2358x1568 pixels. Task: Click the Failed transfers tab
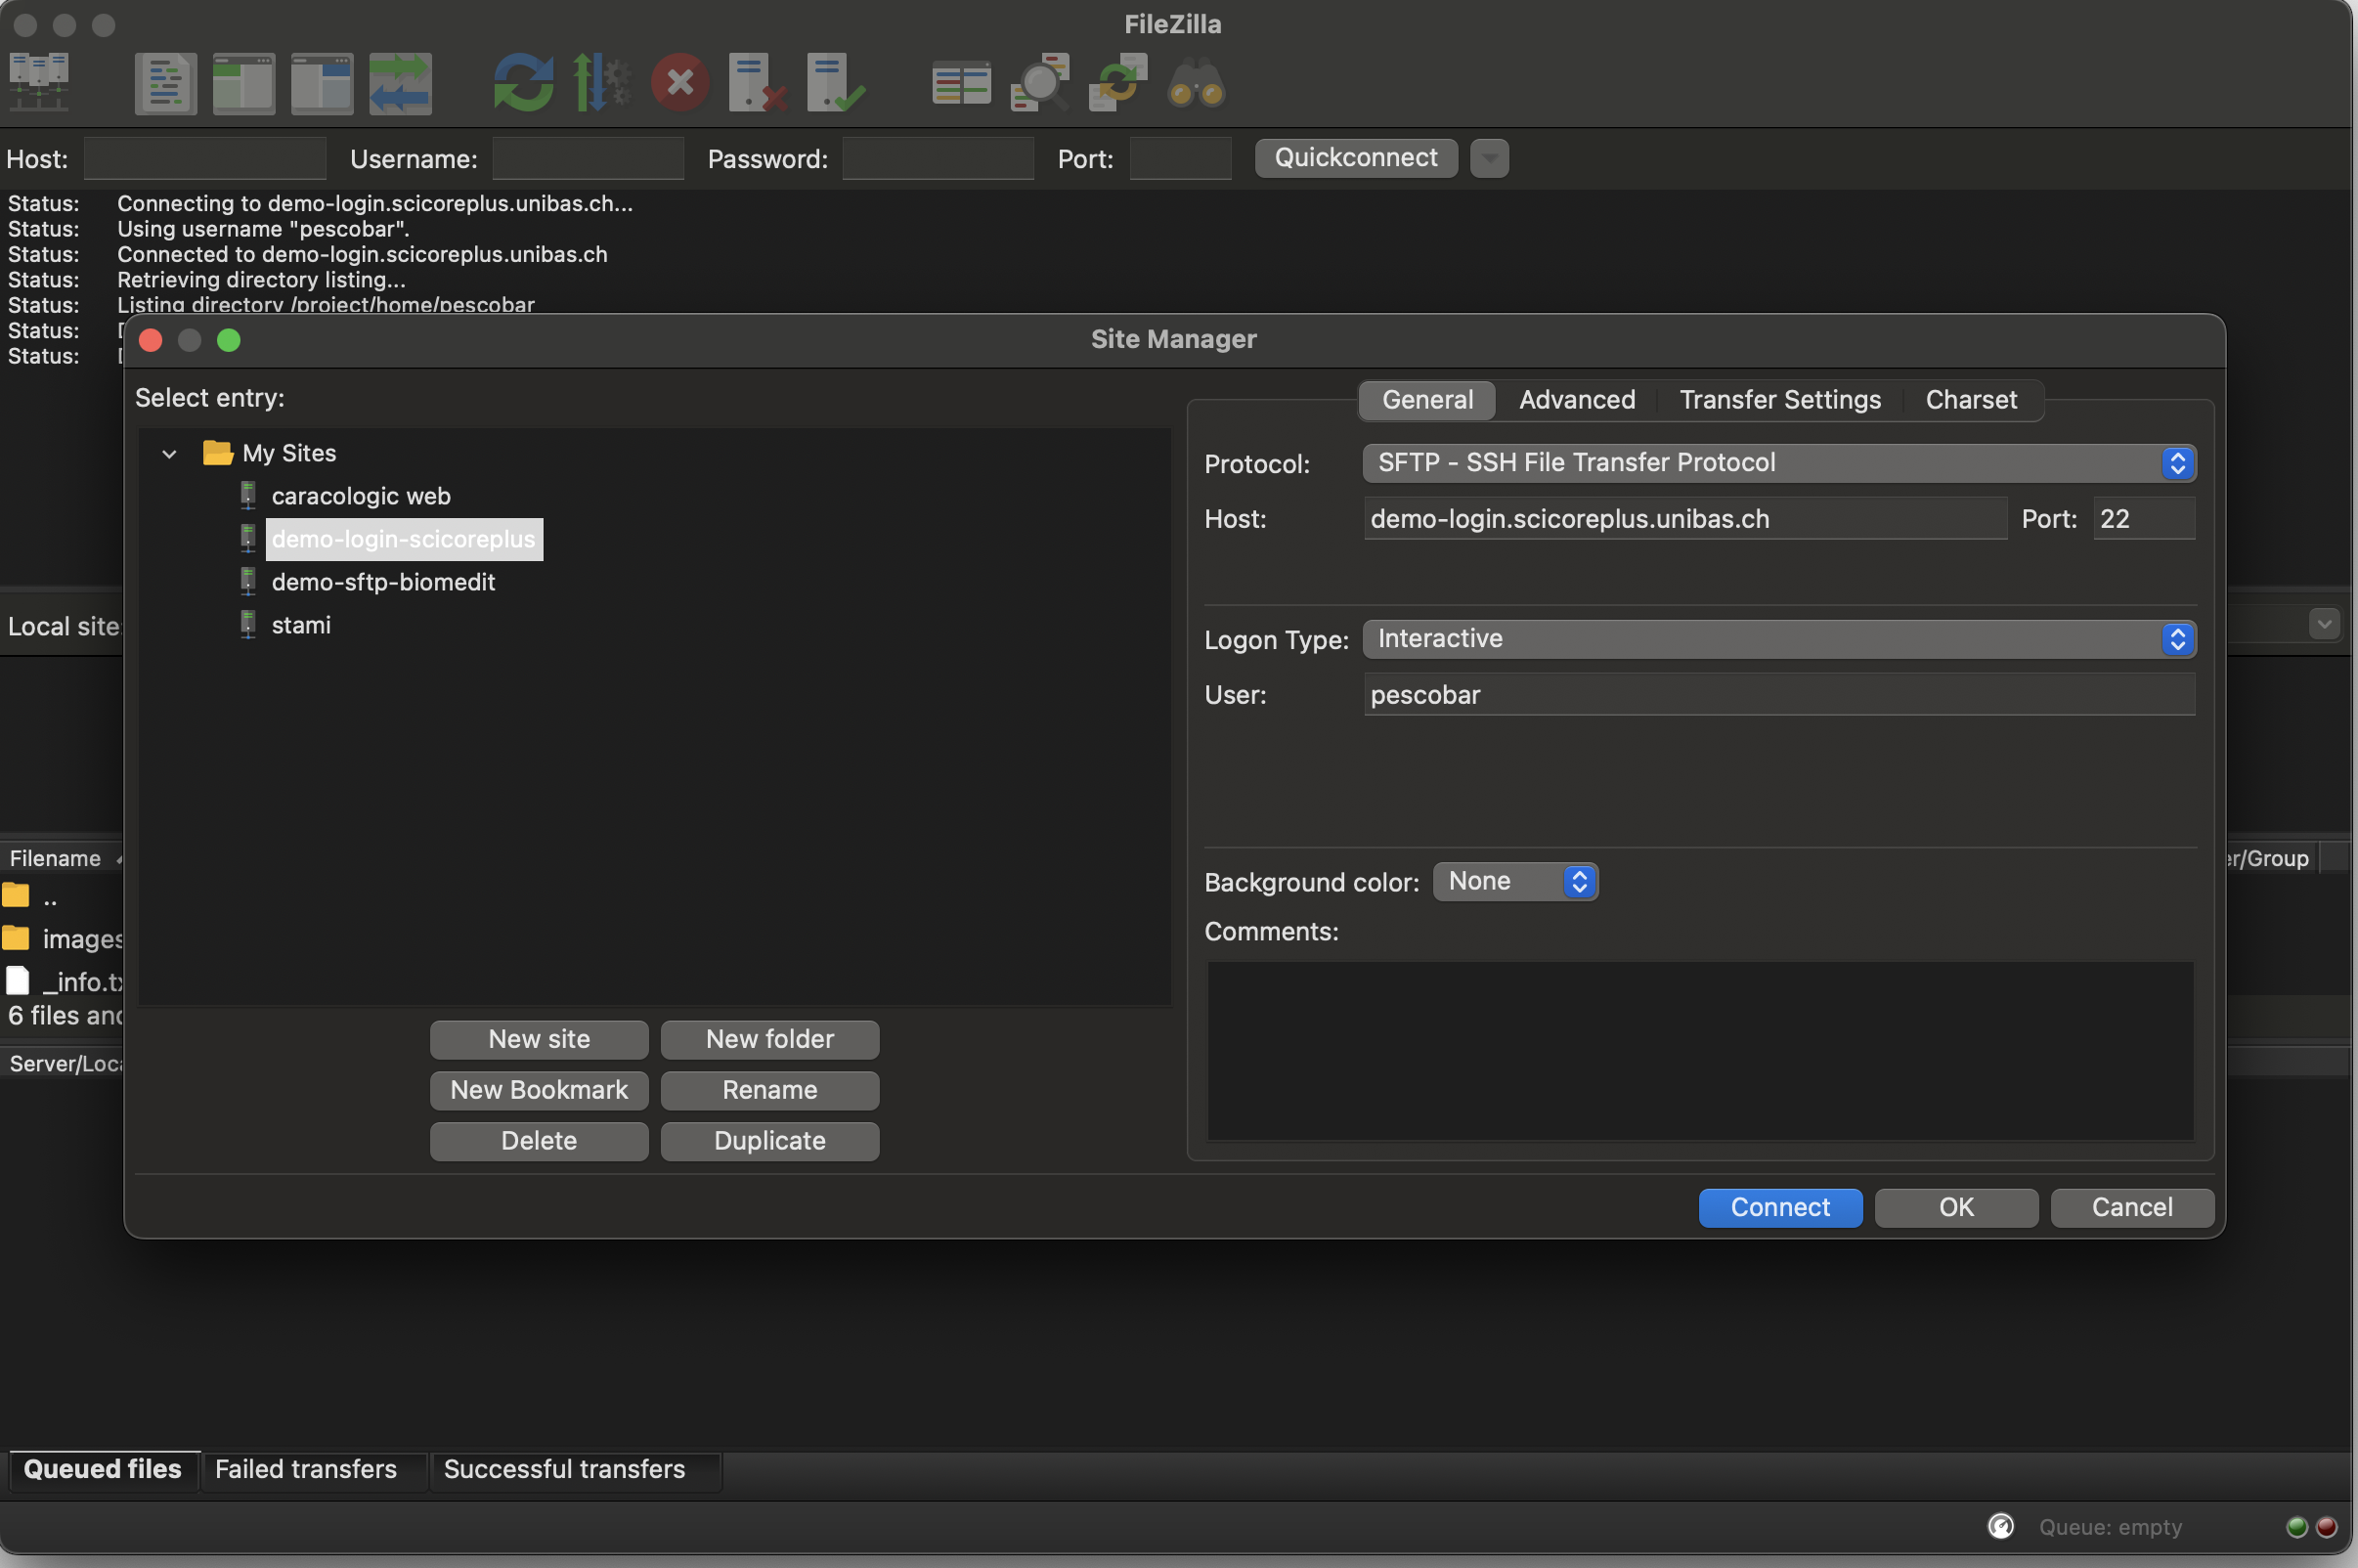306,1469
